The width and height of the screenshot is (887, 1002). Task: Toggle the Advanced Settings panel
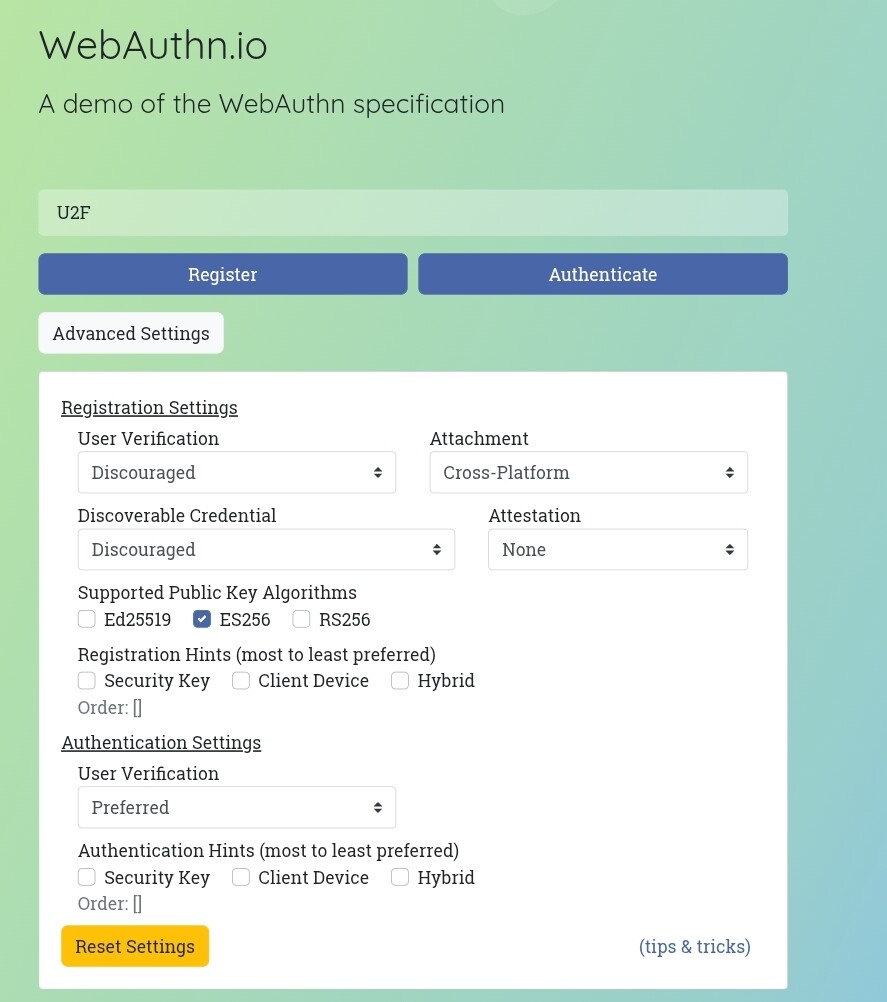point(131,333)
